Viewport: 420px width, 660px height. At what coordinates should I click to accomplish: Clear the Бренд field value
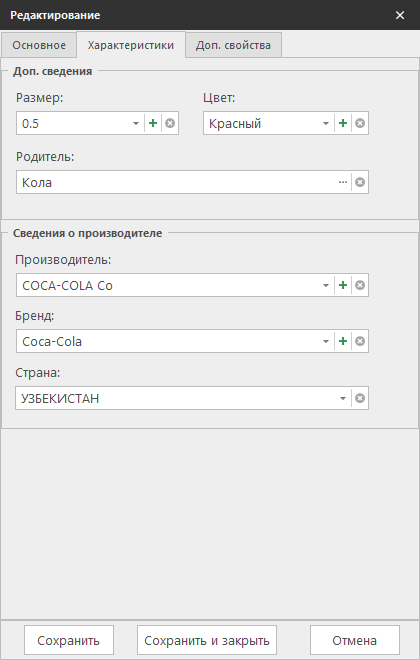[360, 341]
